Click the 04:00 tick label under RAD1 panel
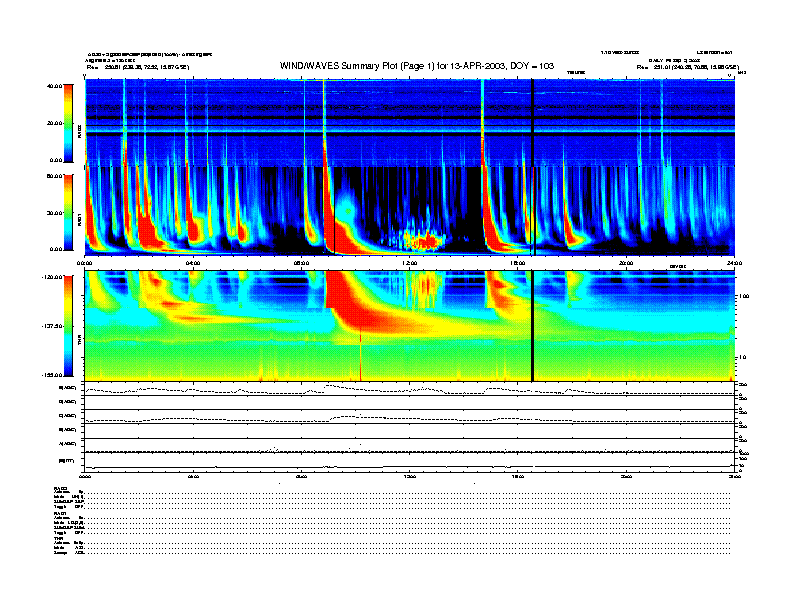 click(x=193, y=263)
